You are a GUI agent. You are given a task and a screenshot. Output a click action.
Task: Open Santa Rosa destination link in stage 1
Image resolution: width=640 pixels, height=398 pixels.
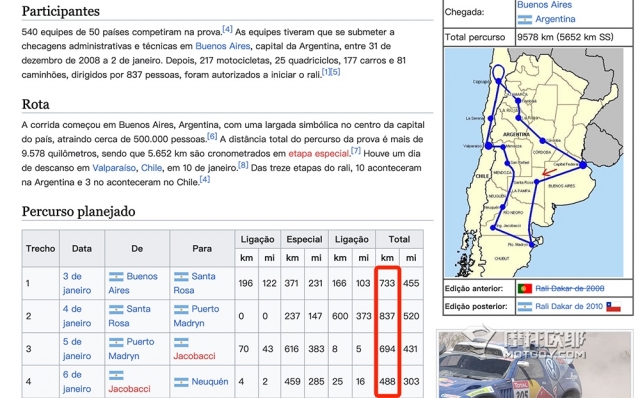click(x=194, y=283)
